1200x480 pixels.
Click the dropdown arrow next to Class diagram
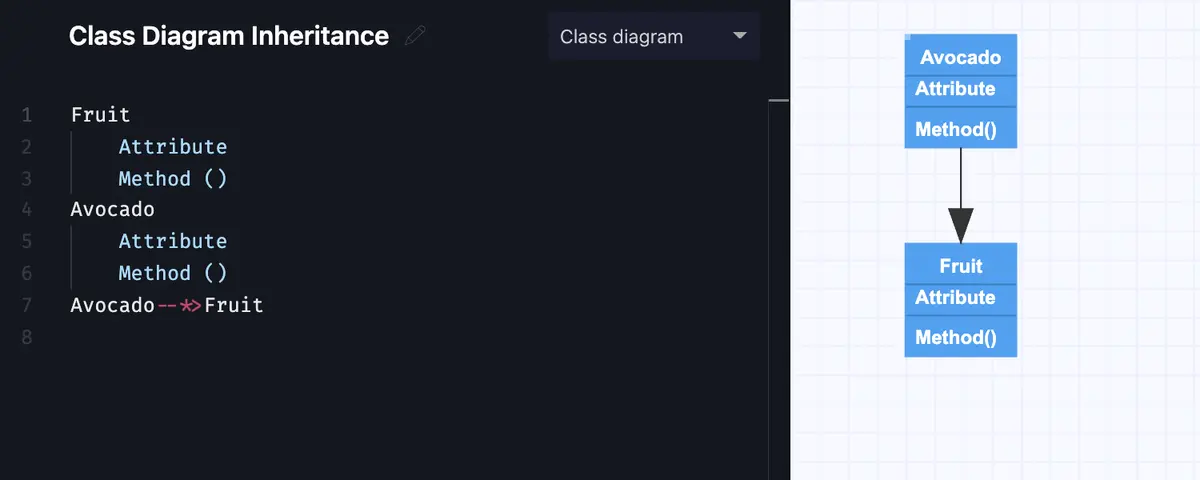740,36
